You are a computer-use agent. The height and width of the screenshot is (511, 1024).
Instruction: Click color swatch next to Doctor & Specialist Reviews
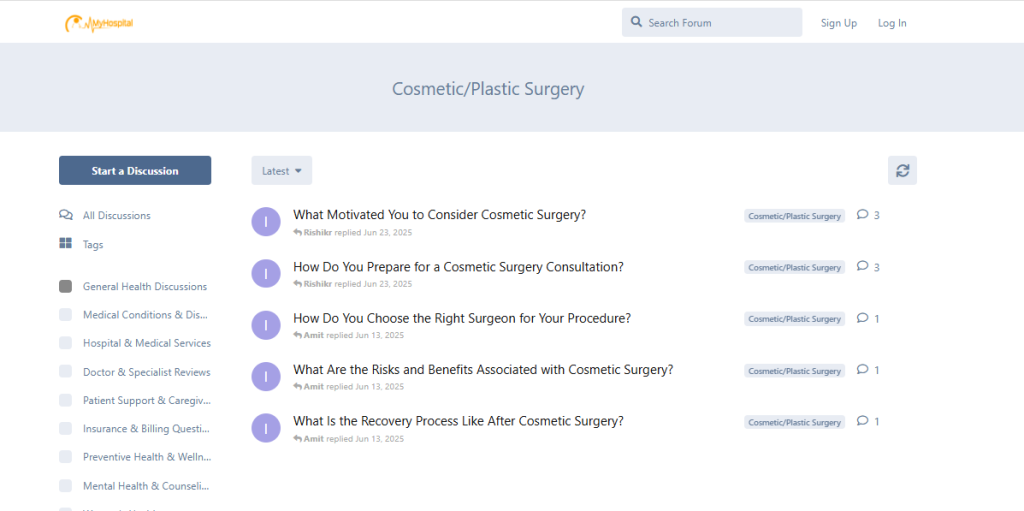click(x=66, y=372)
